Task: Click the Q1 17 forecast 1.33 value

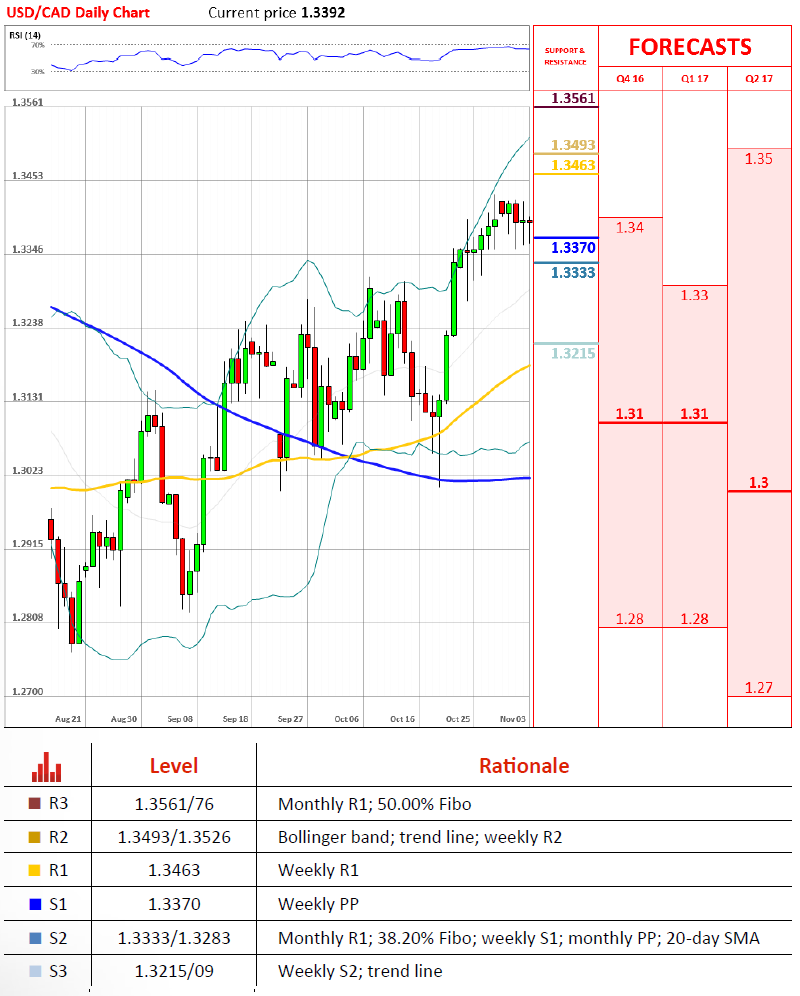Action: [x=695, y=295]
